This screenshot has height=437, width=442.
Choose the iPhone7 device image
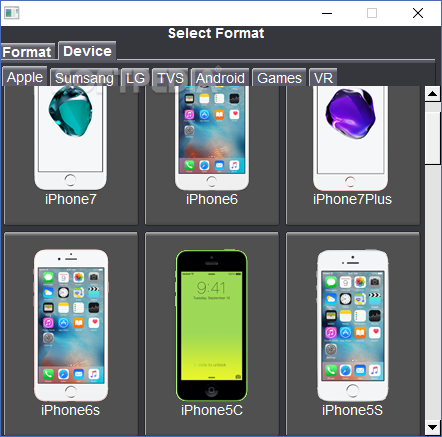point(70,138)
